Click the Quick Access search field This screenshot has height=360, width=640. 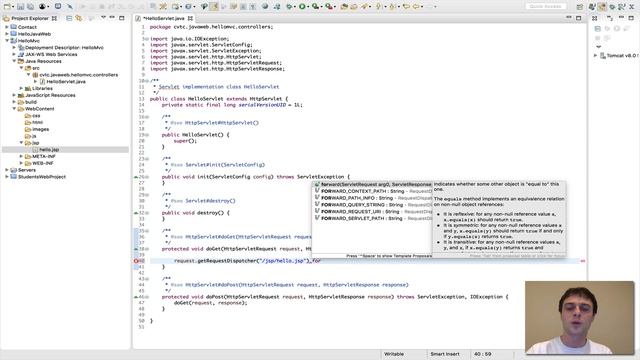(x=546, y=7)
